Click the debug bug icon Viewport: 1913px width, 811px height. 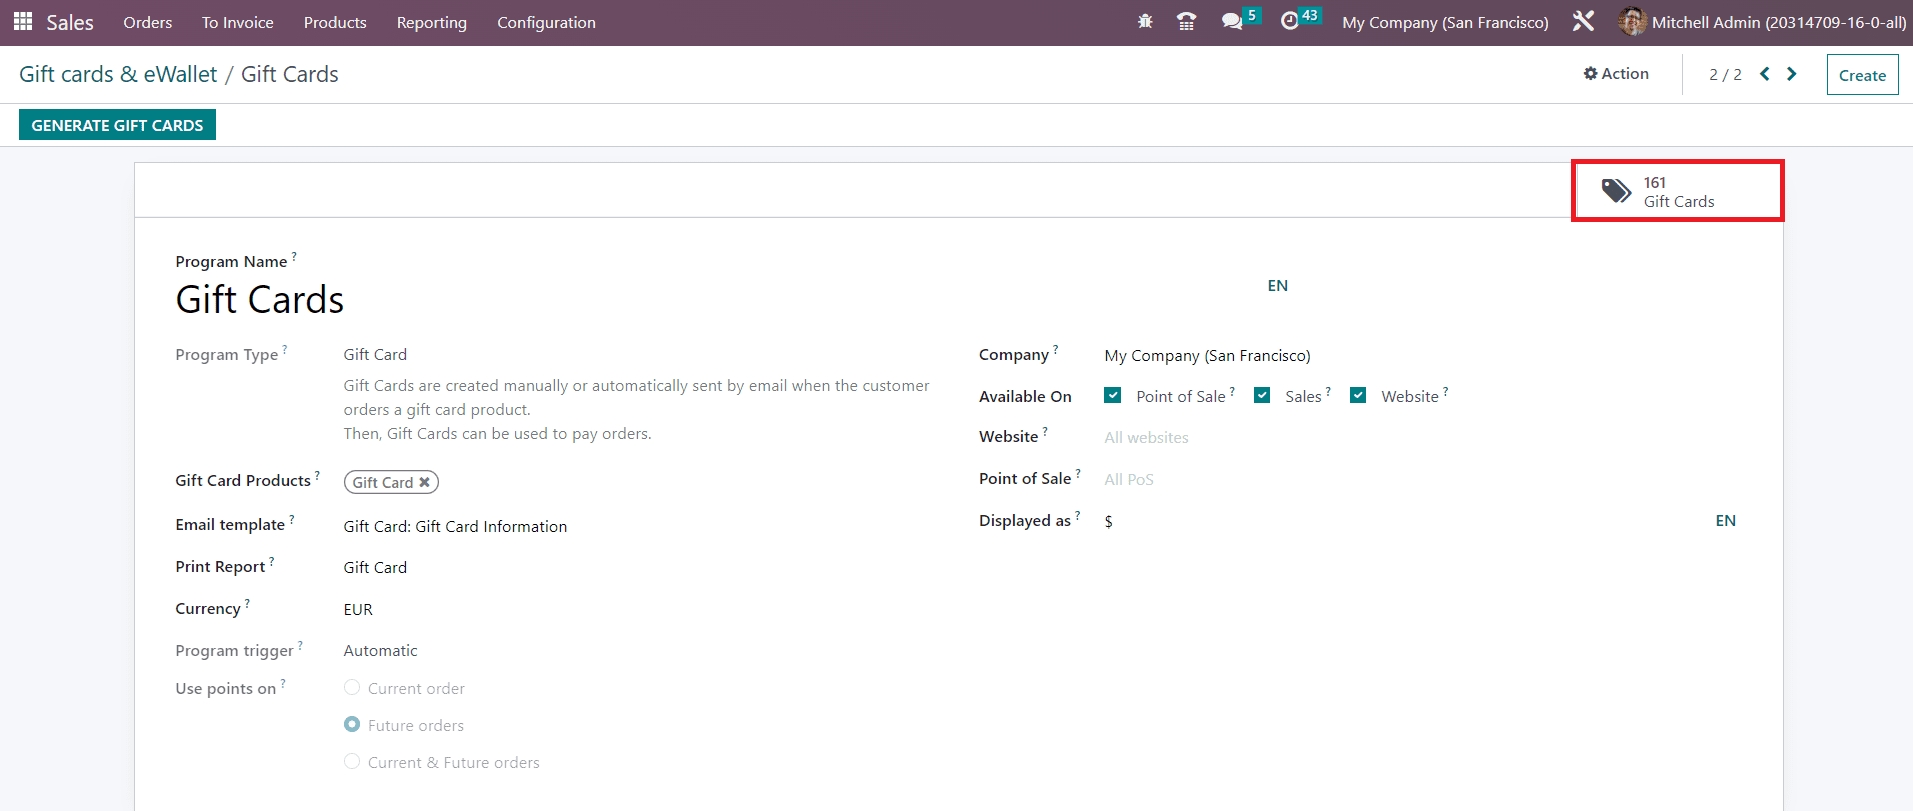[x=1145, y=22]
